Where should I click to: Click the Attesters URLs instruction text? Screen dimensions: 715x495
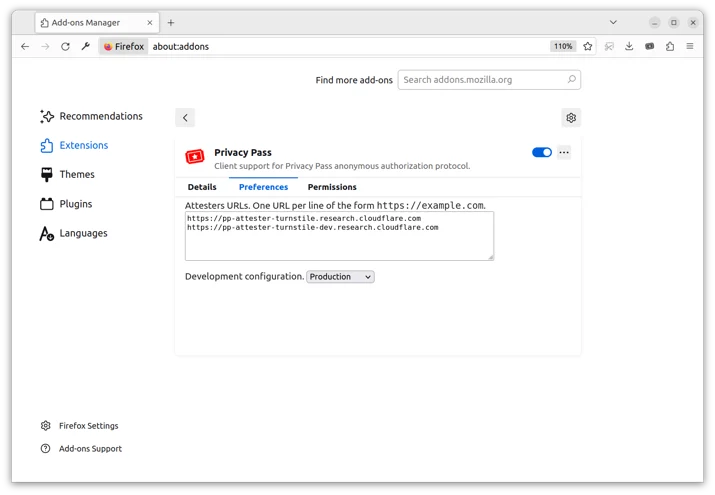coord(335,205)
